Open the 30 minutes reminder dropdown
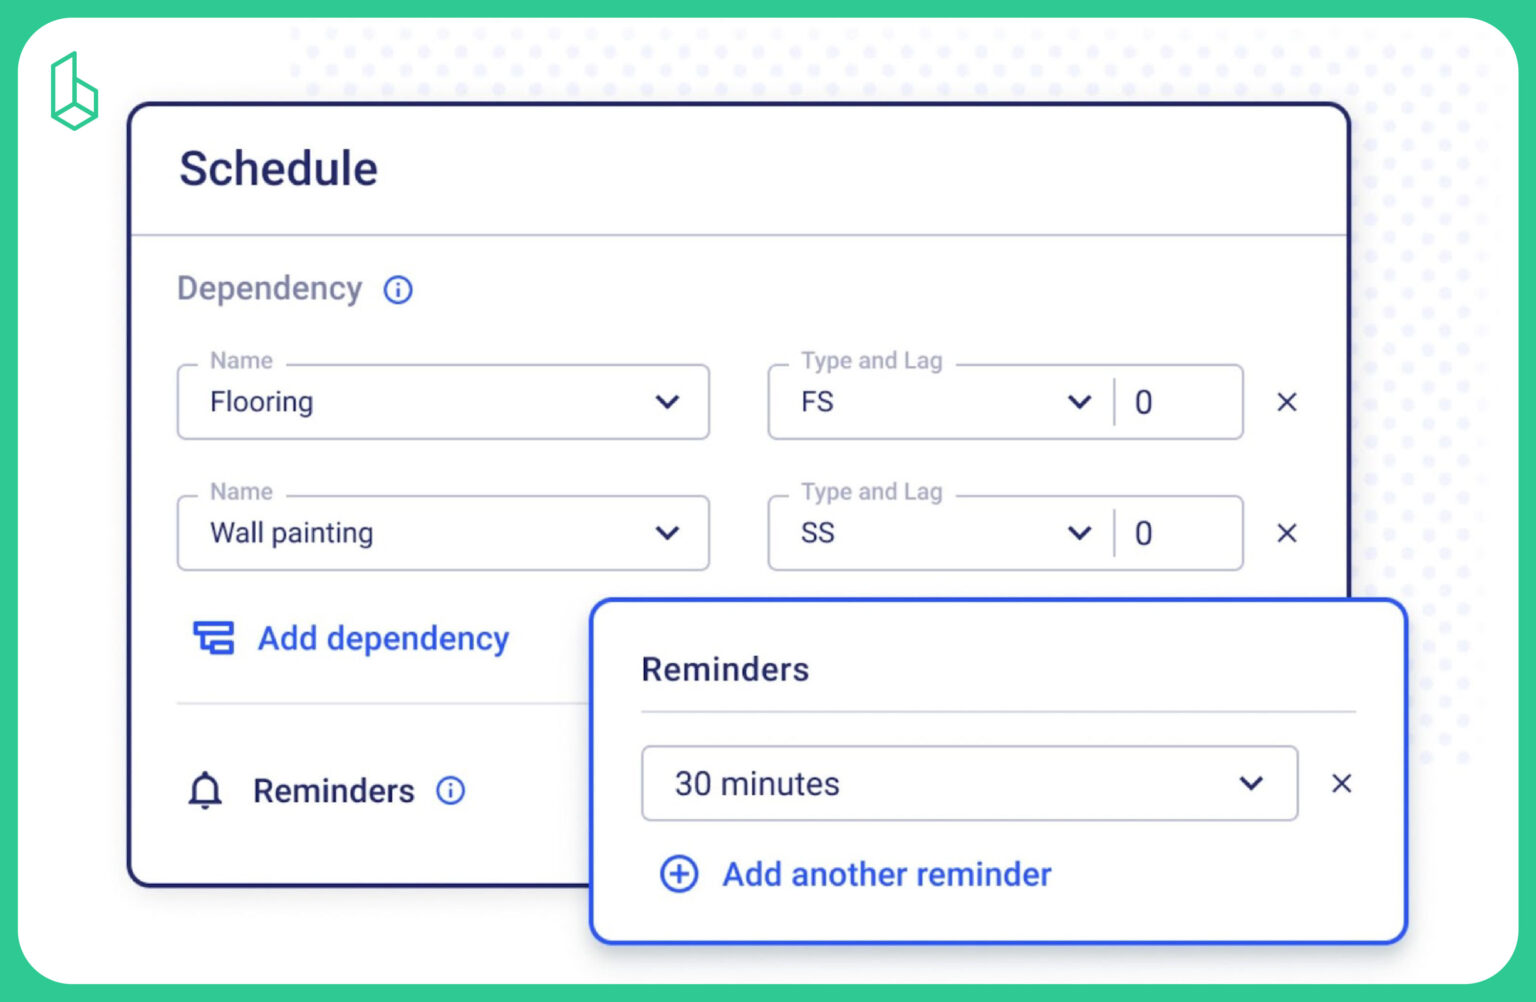The image size is (1536, 1002). 1250,784
